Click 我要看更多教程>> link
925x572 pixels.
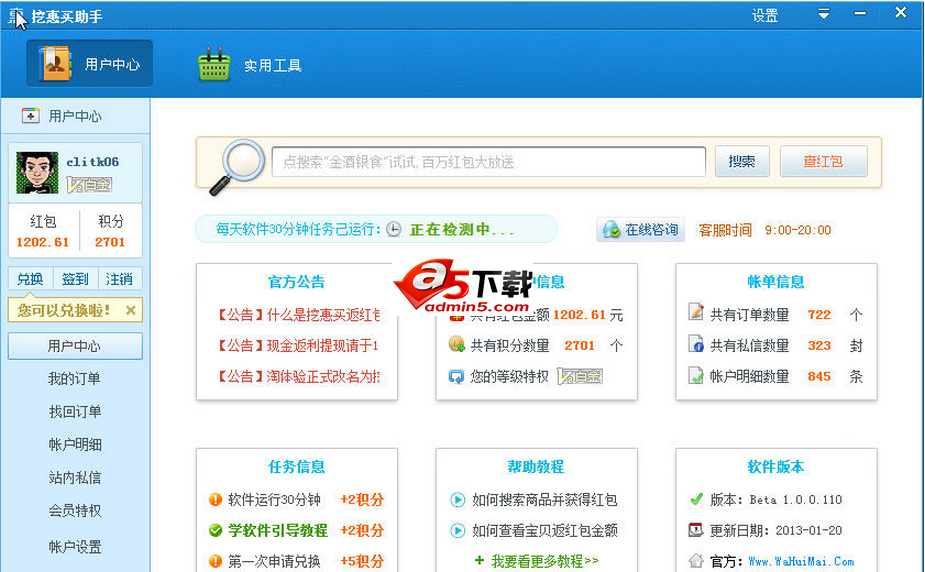coord(544,561)
